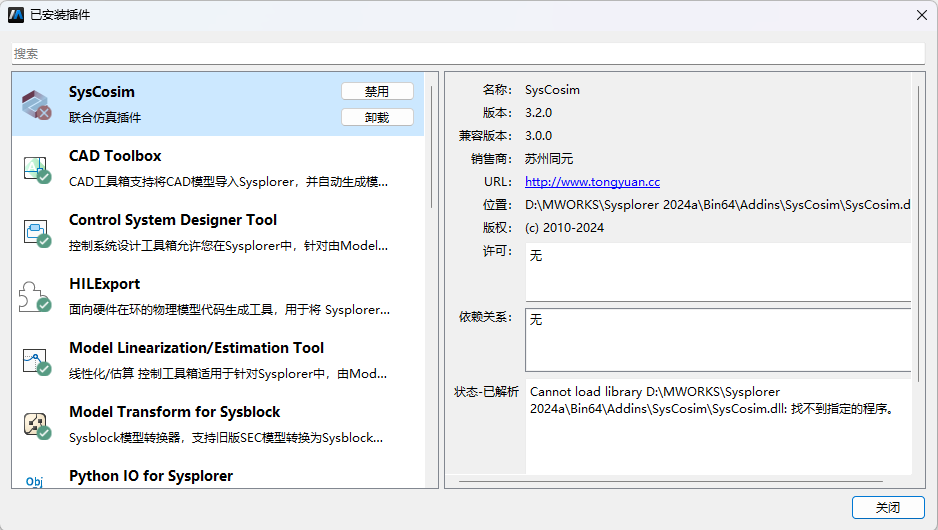Click the CAD Toolbox plugin icon
This screenshot has height=530, width=938.
coord(36,169)
